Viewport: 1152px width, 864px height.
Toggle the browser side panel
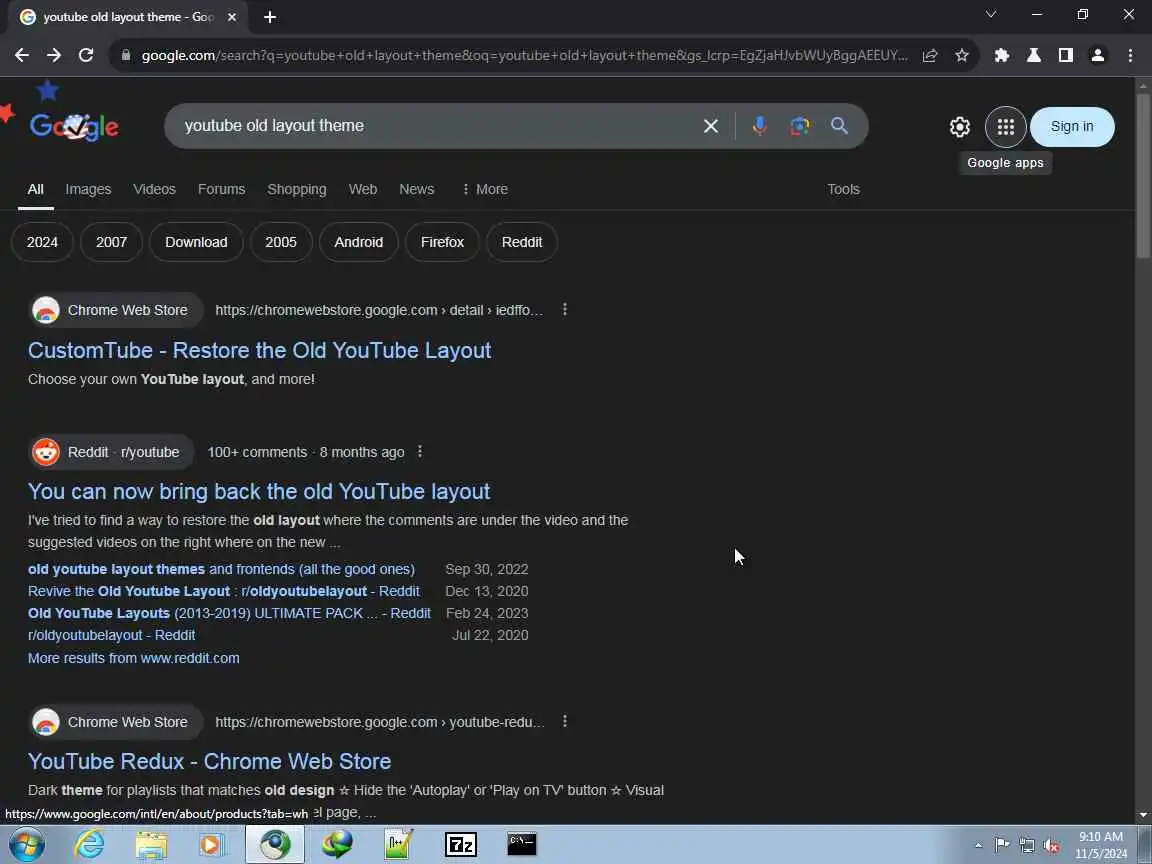1065,55
